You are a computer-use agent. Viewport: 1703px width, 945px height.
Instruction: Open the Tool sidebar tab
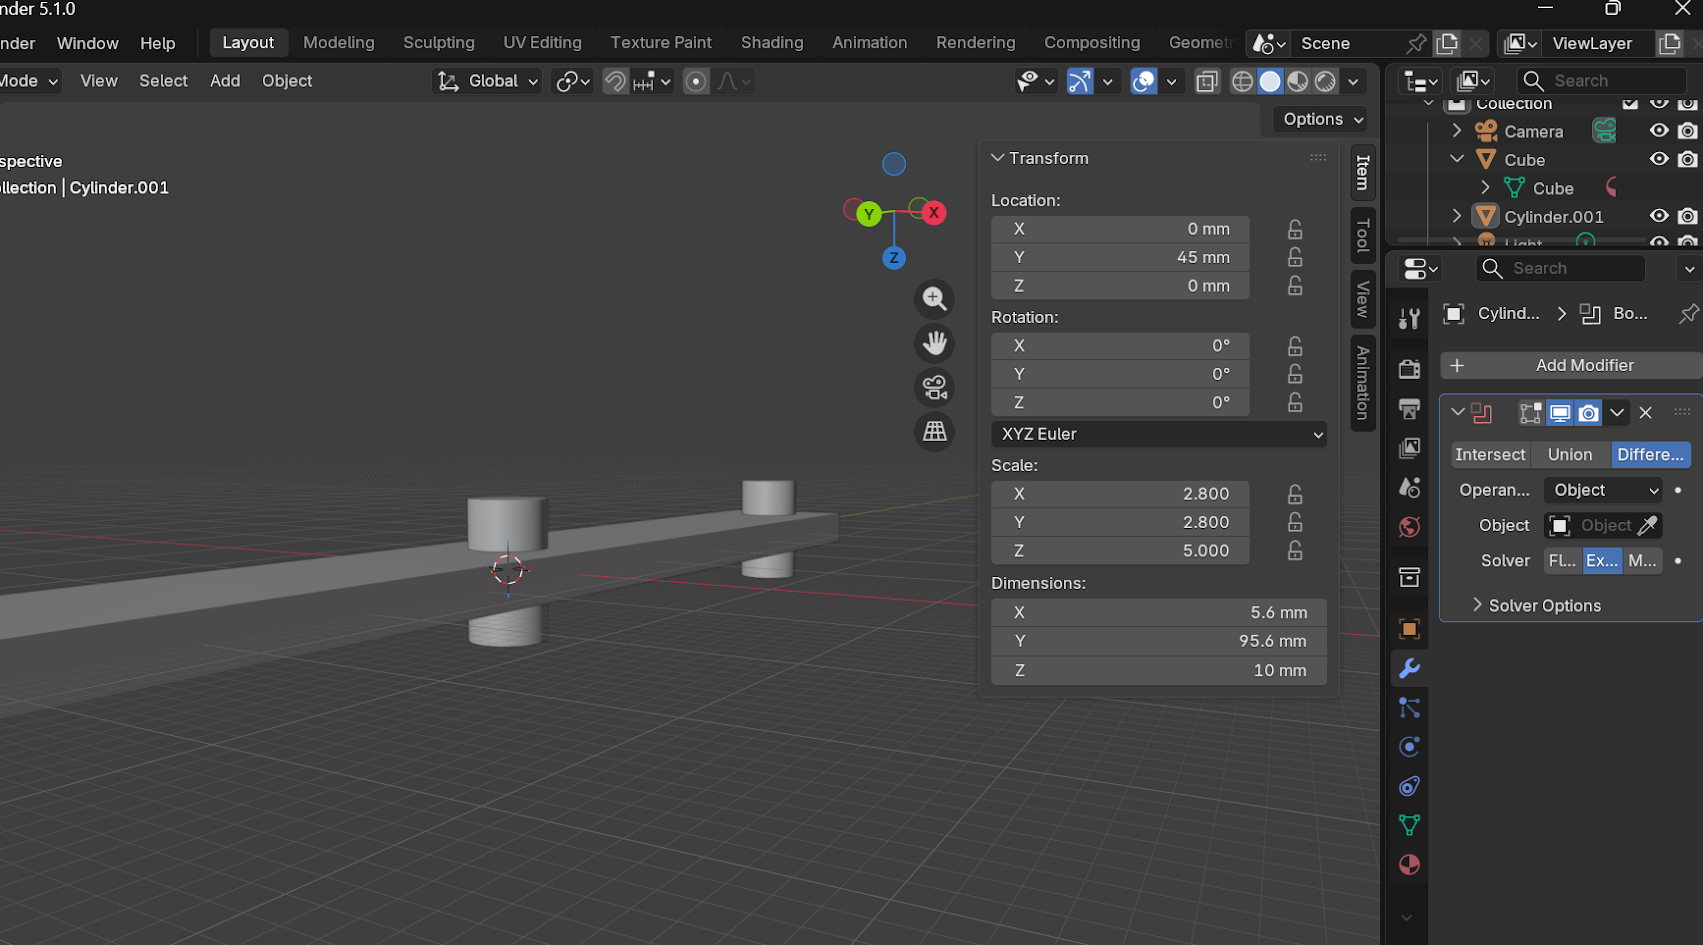[1362, 236]
